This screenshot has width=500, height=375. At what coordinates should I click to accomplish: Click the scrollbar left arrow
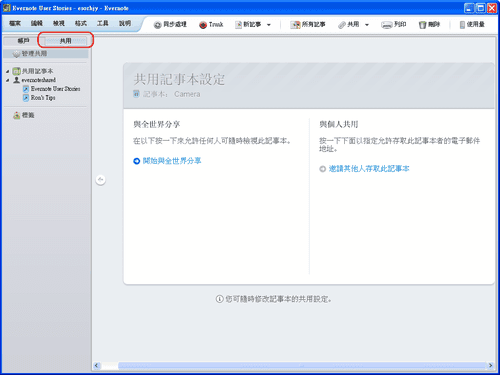(x=97, y=366)
